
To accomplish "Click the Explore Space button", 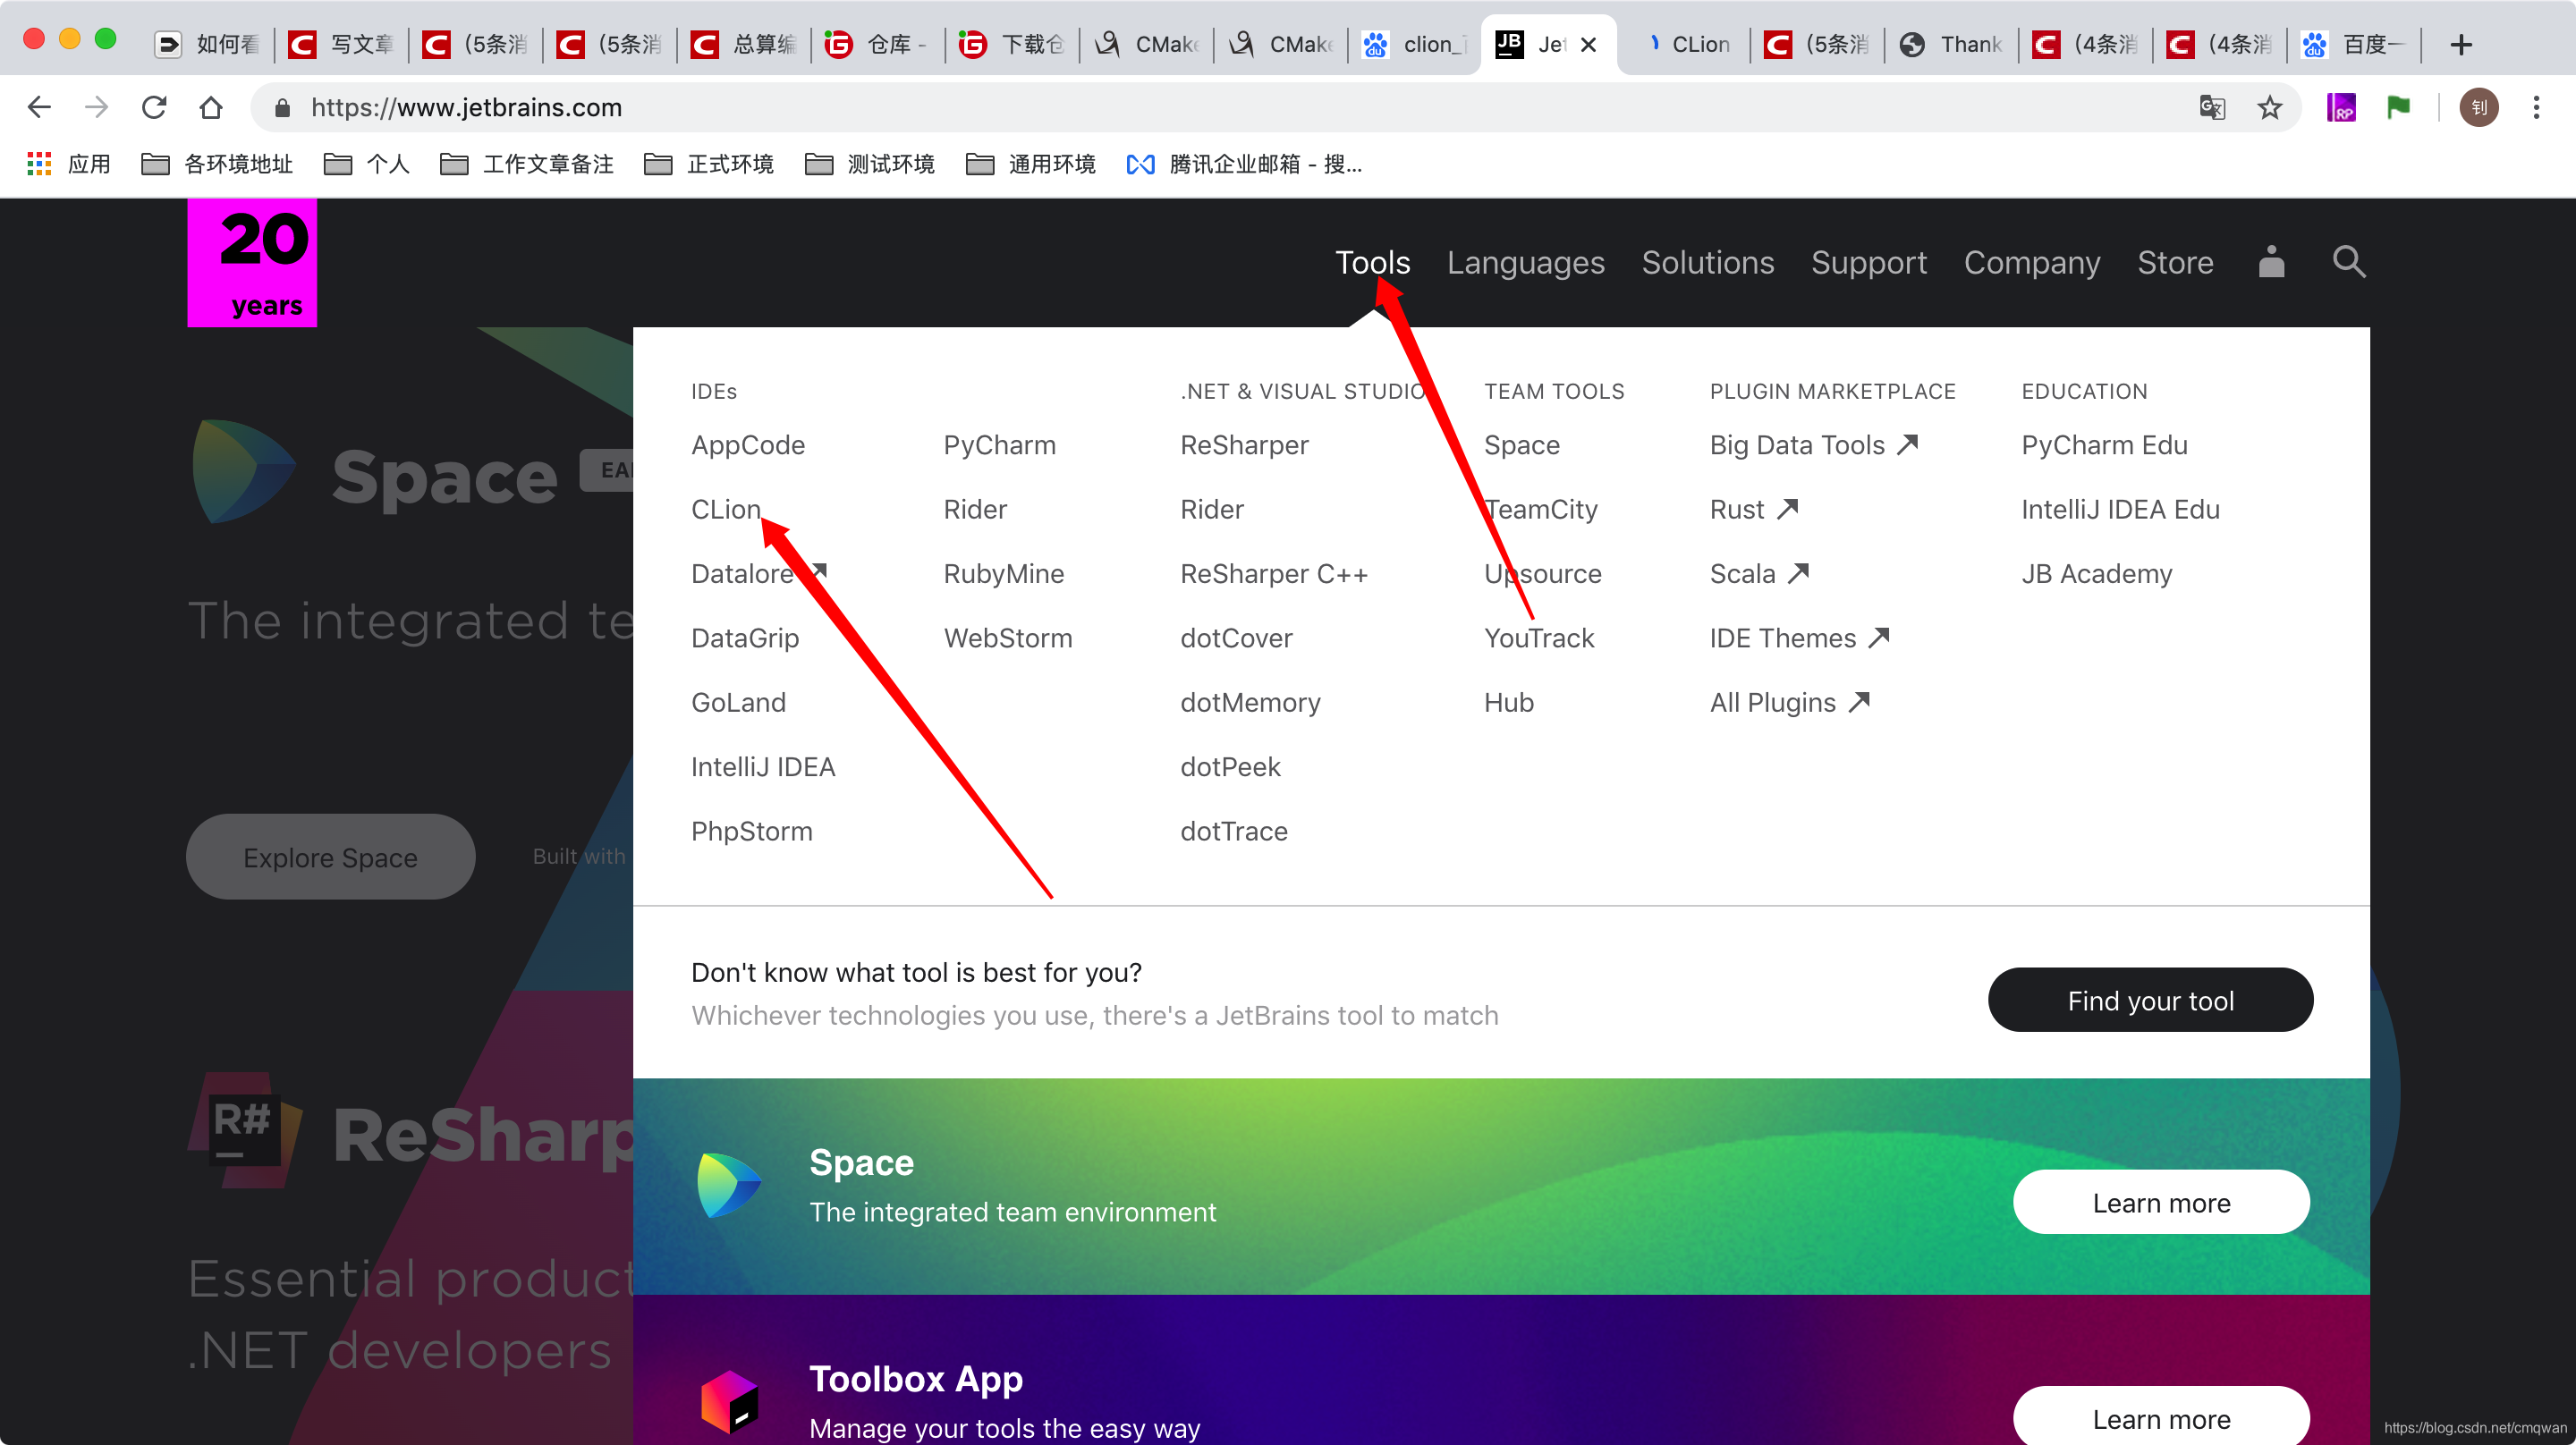I will 330,857.
